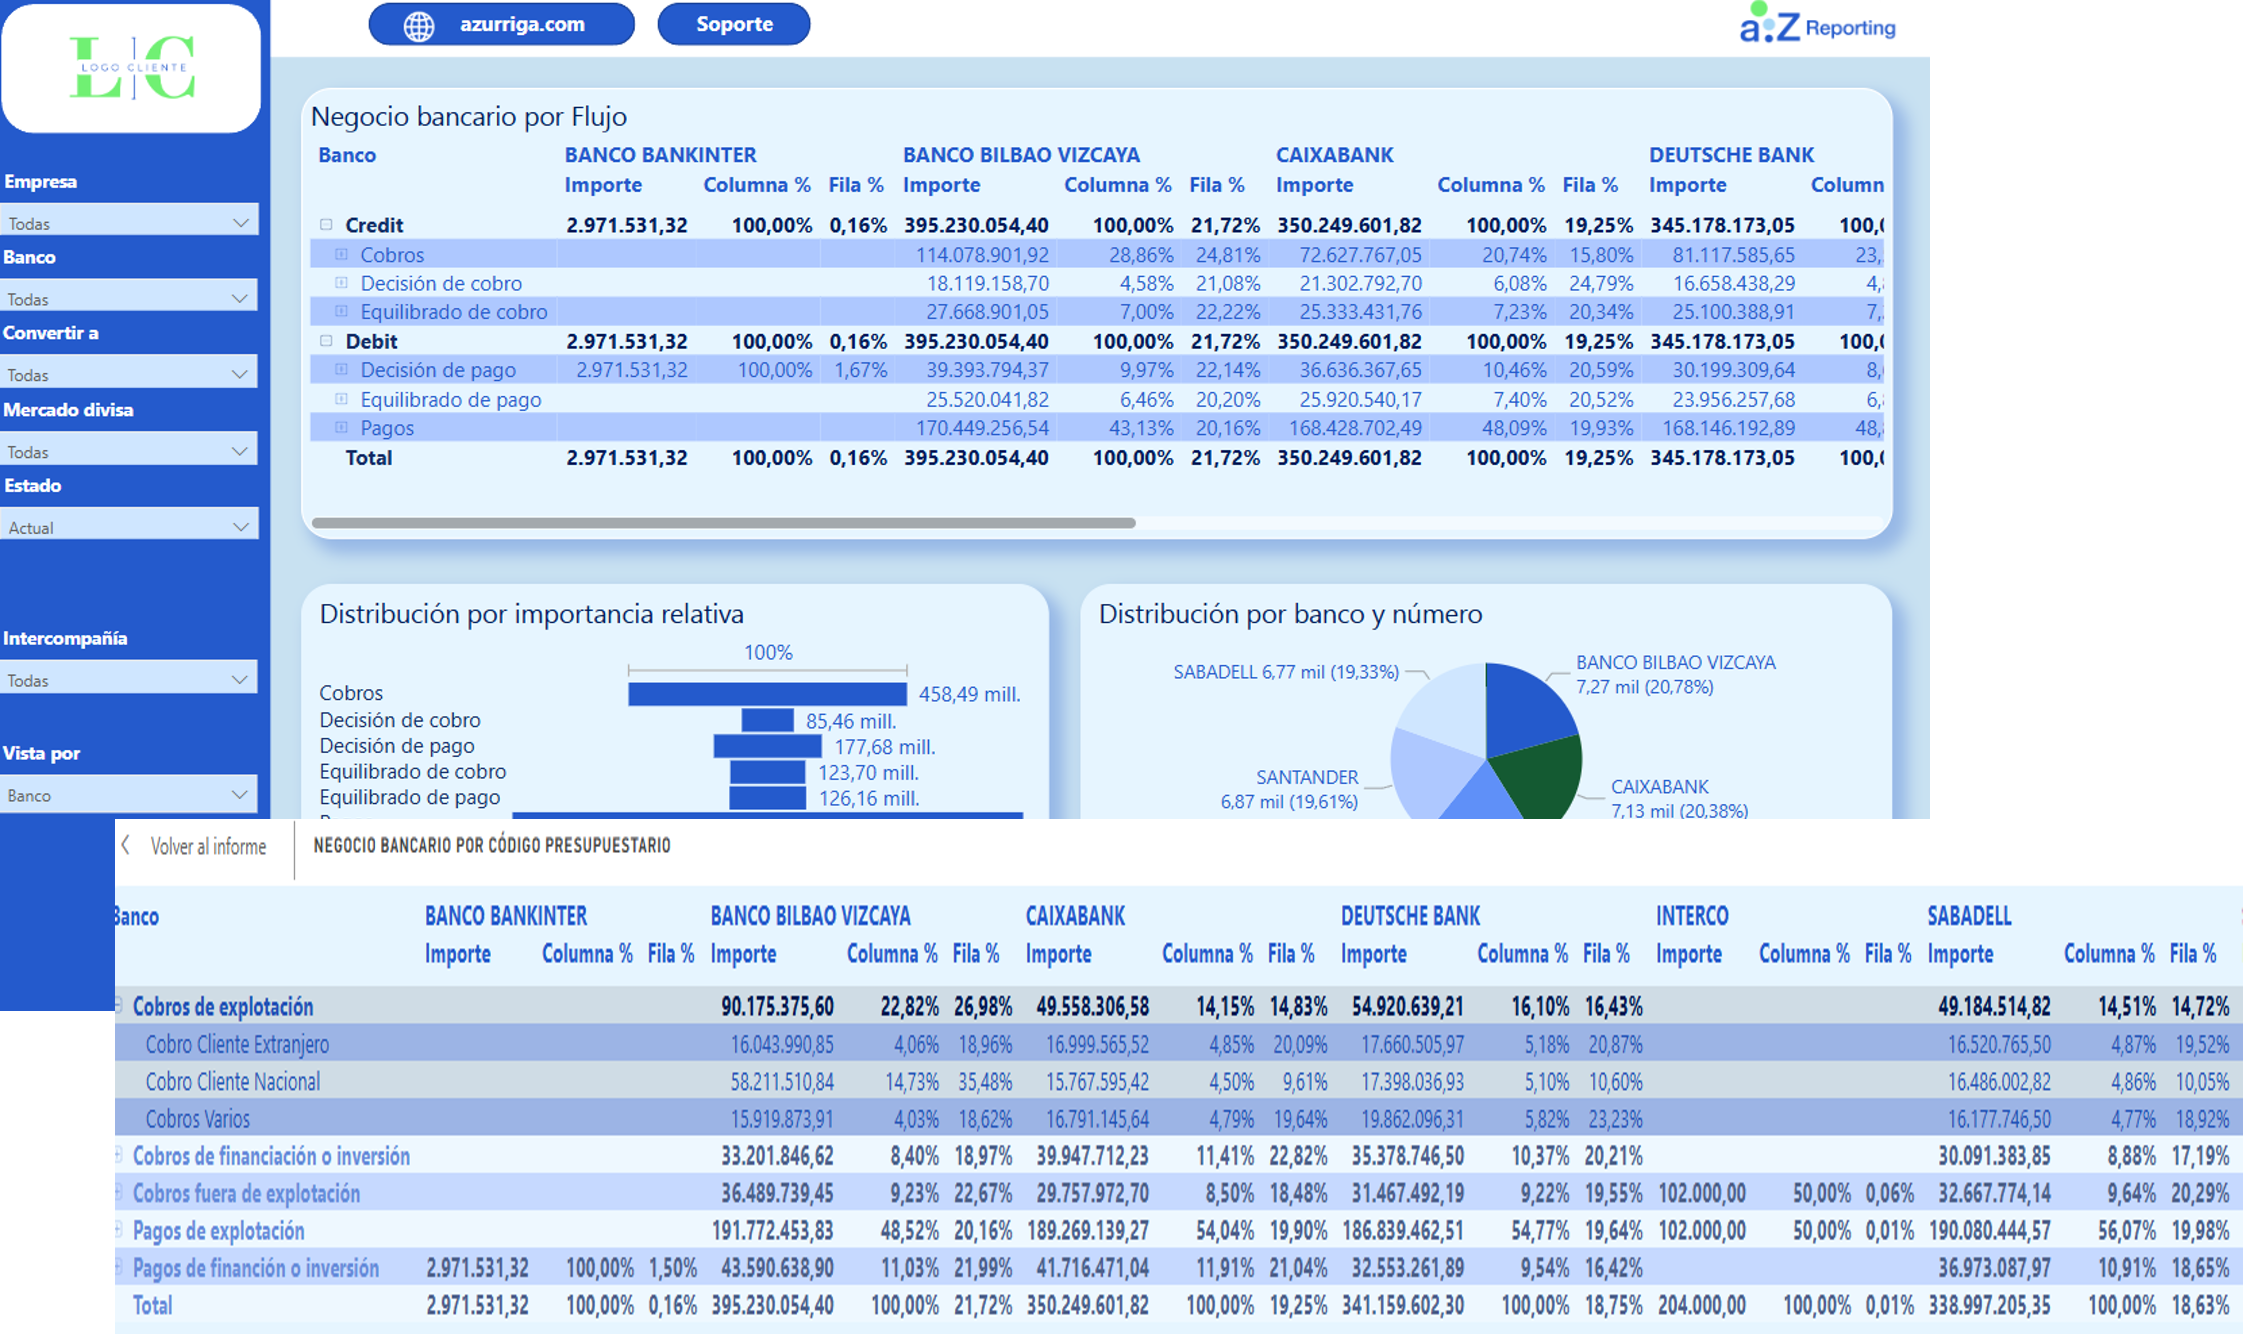Image resolution: width=2243 pixels, height=1334 pixels.
Task: Expand Cobros de financiación o inversión row
Action: [119, 1155]
